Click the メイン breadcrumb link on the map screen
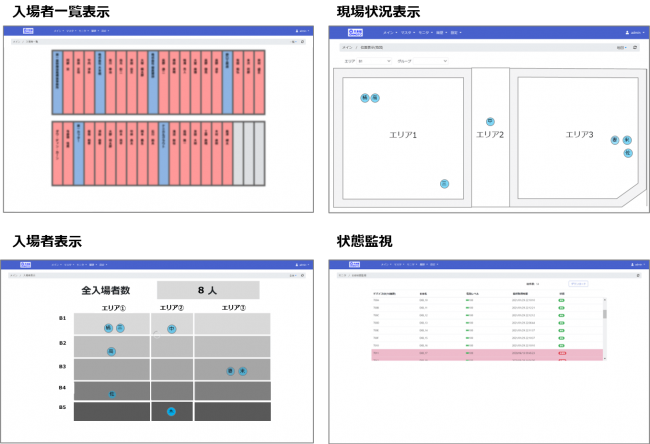 (347, 47)
